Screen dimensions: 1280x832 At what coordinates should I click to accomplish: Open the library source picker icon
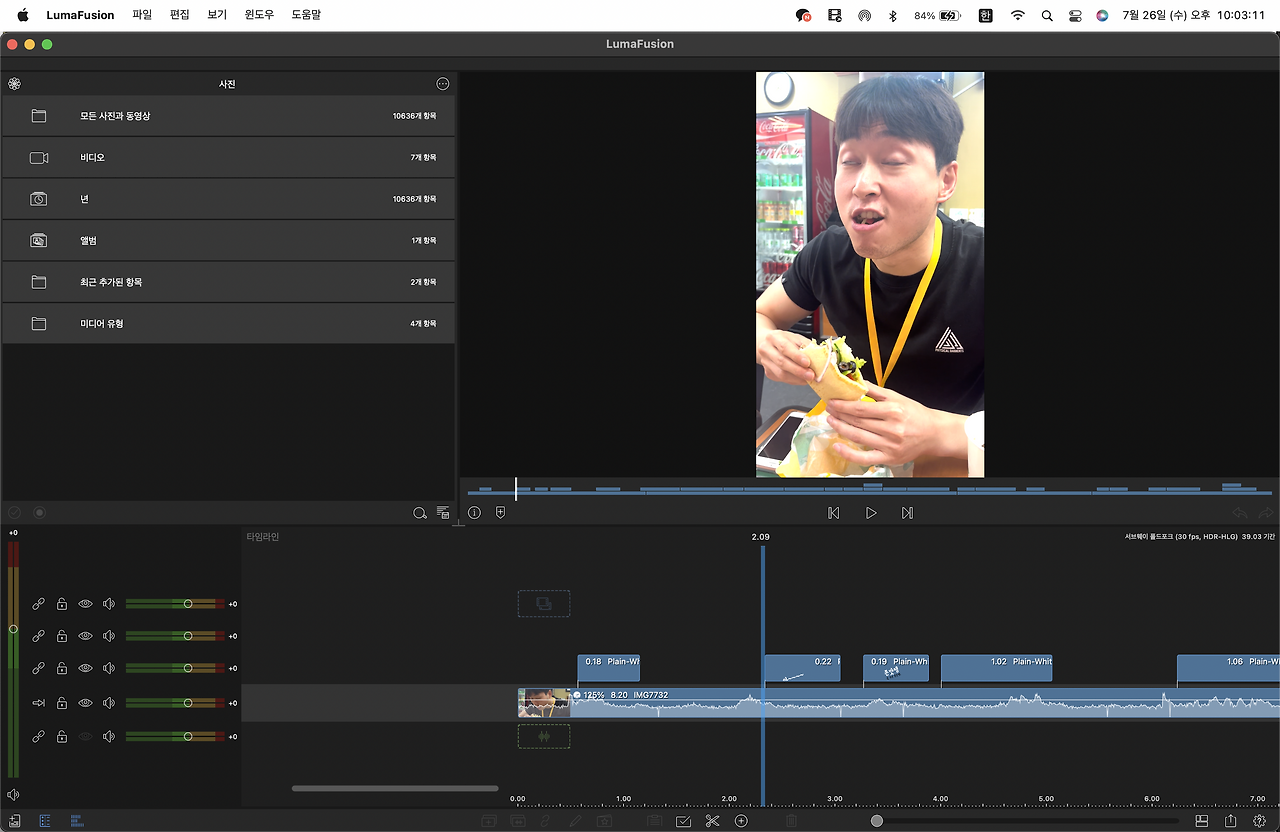pyautogui.click(x=14, y=84)
